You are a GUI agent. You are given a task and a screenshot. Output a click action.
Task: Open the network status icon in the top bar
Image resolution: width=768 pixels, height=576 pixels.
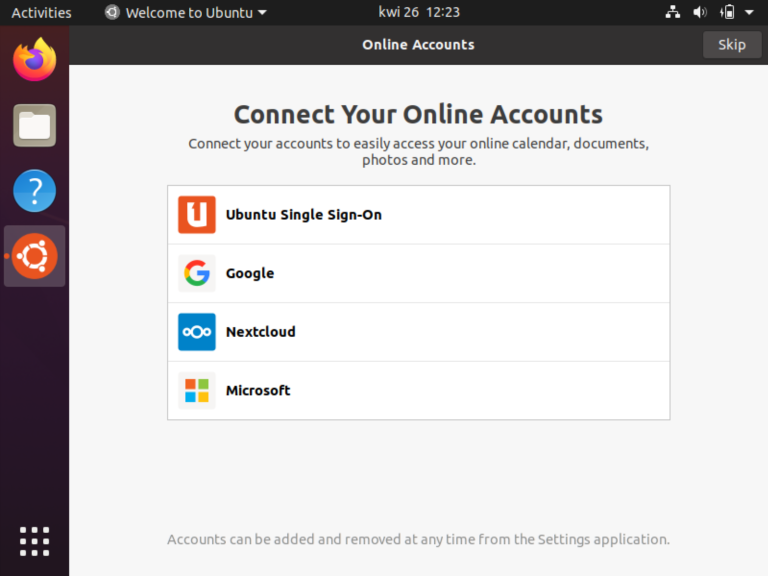pos(672,12)
